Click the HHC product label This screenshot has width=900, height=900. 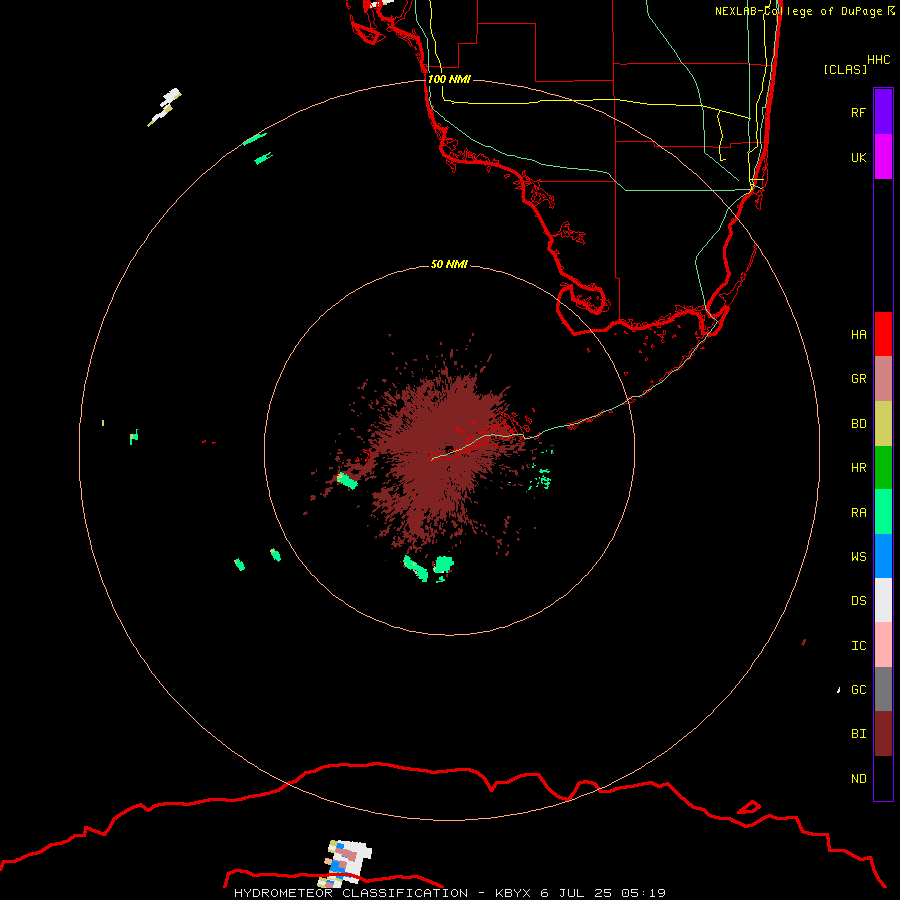878,60
